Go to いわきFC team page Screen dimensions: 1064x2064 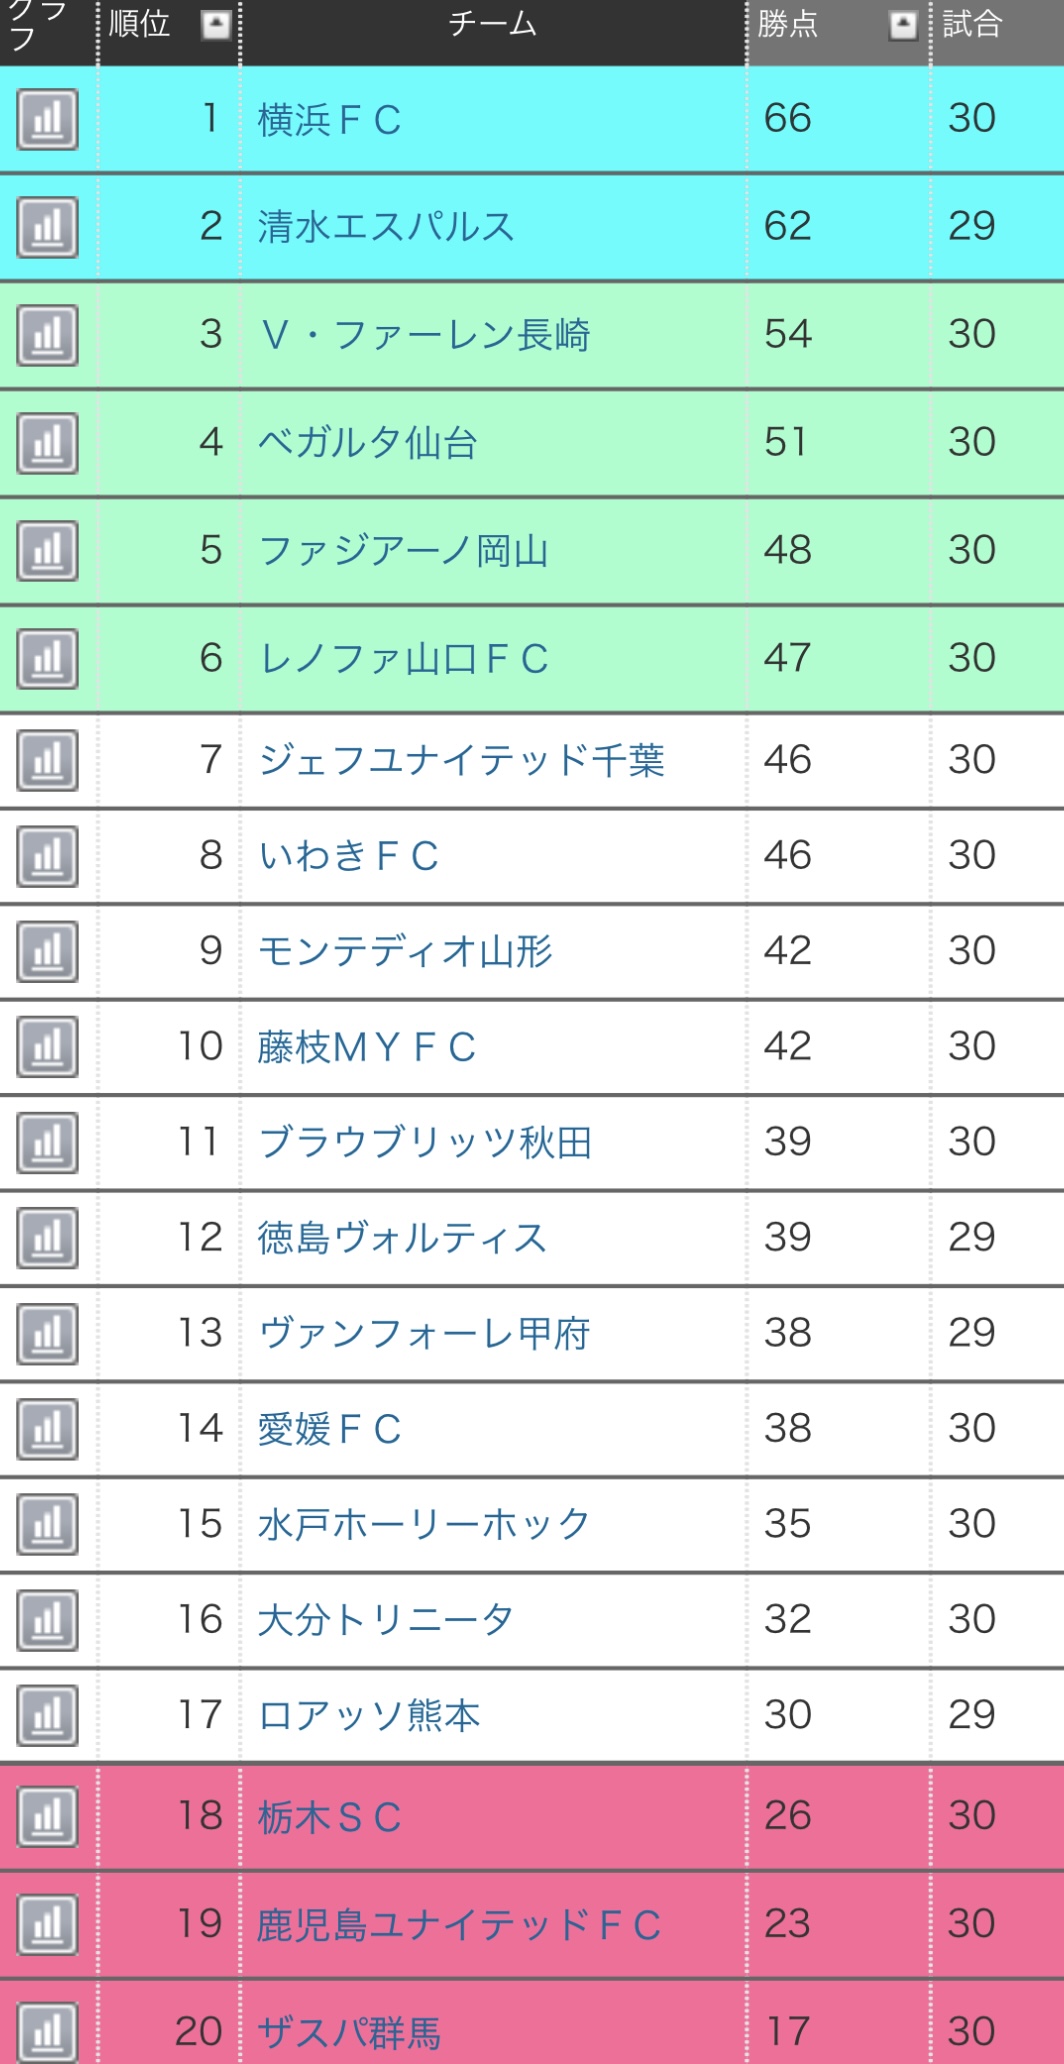point(348,856)
